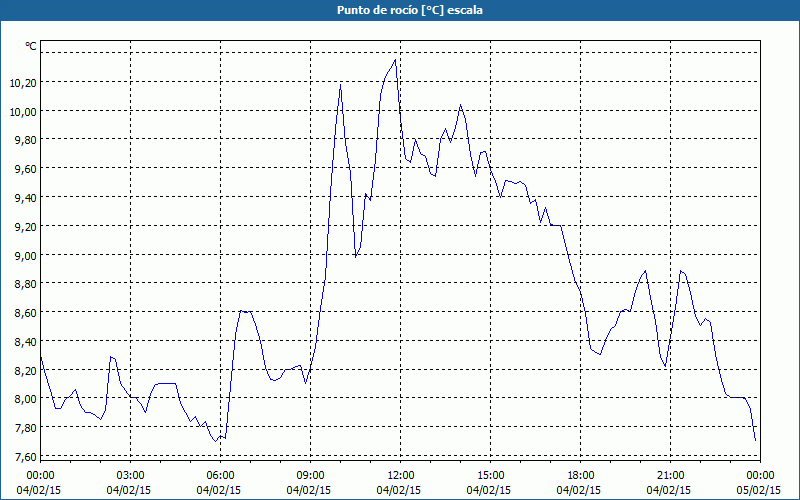Click the 05/02/15 date label

758,490
